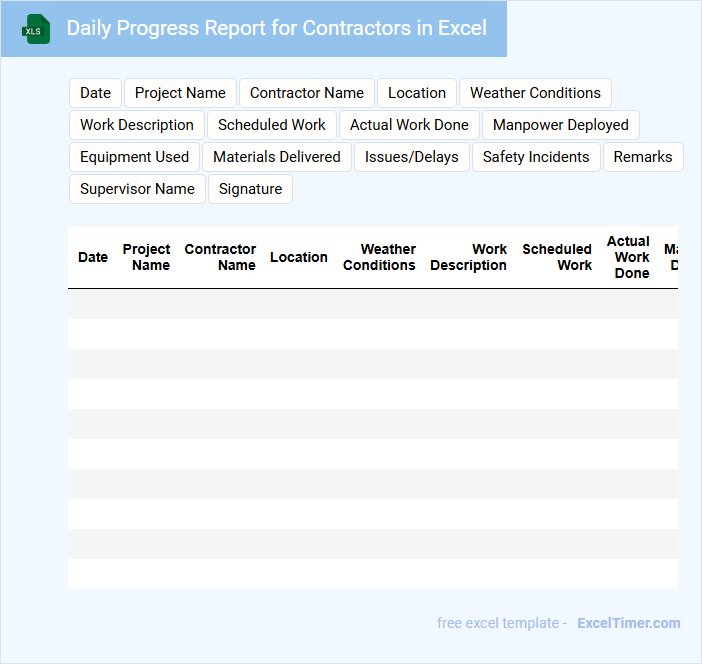The height and width of the screenshot is (664, 702).
Task: Open the ExcelTimer.com link
Action: point(629,623)
